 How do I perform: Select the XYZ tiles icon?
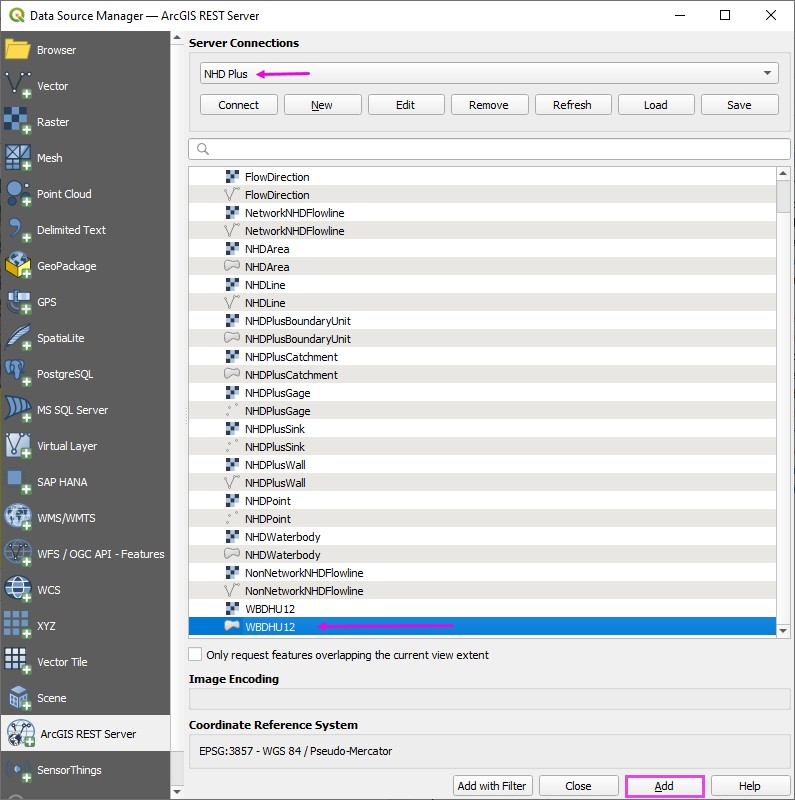coord(18,626)
